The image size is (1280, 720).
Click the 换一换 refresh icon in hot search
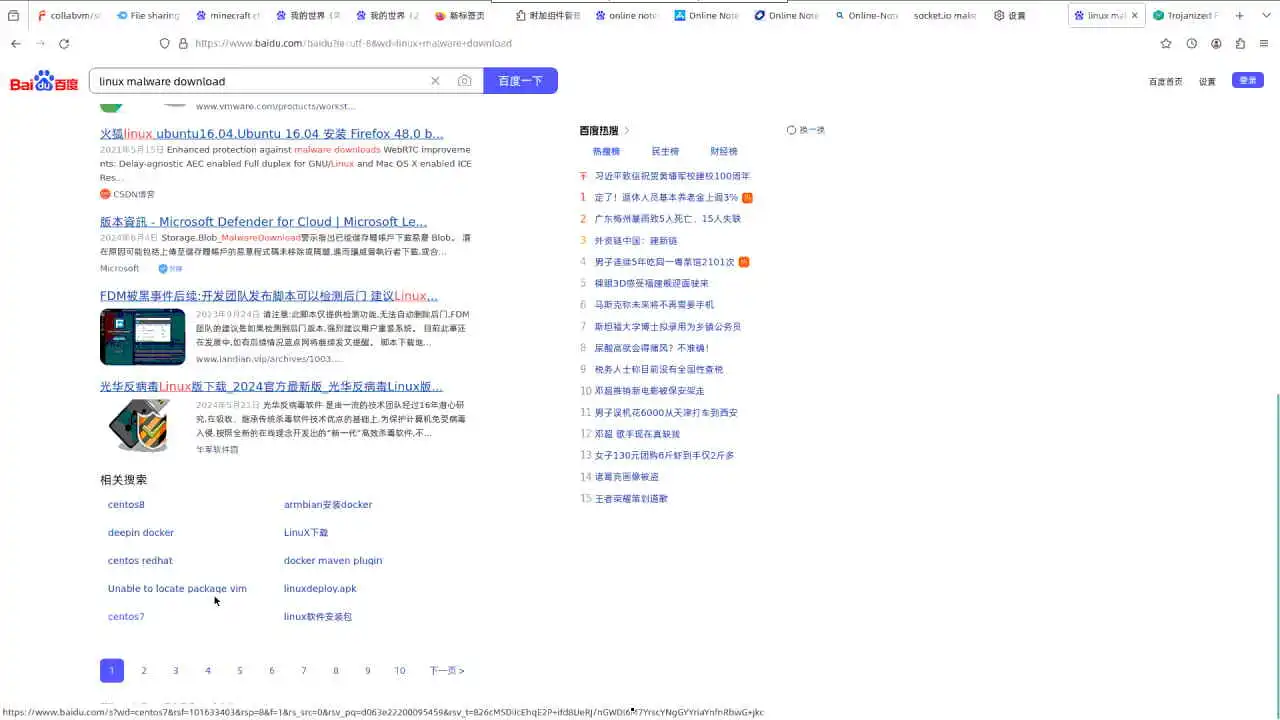[x=791, y=130]
